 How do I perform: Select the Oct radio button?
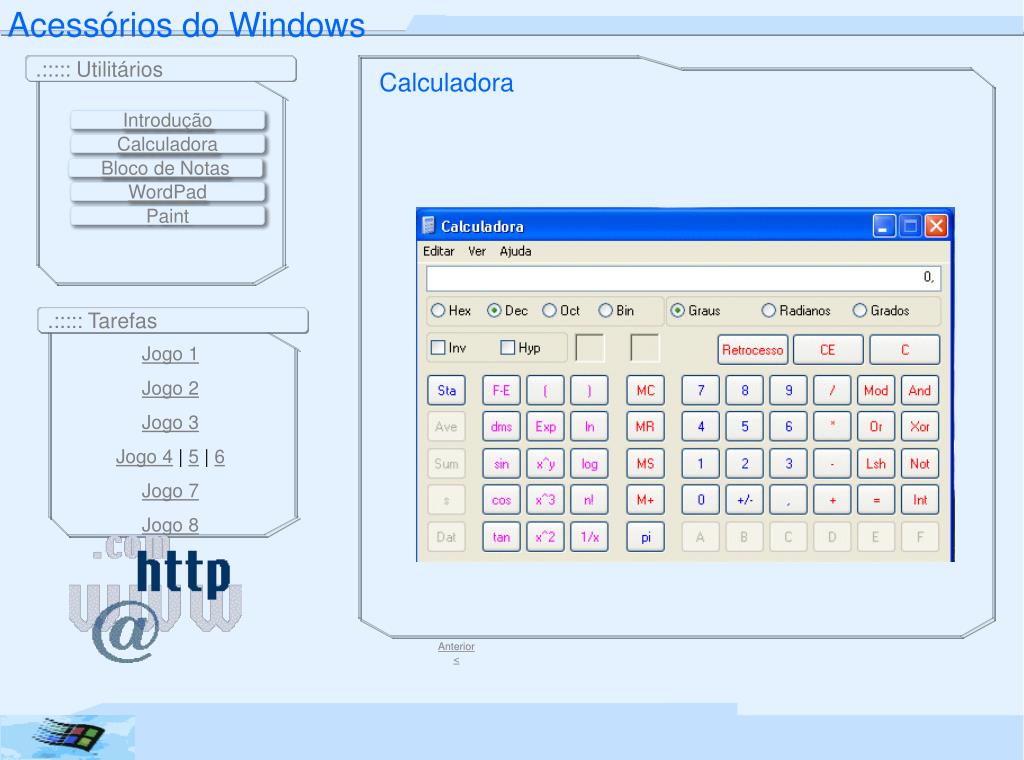(562, 311)
